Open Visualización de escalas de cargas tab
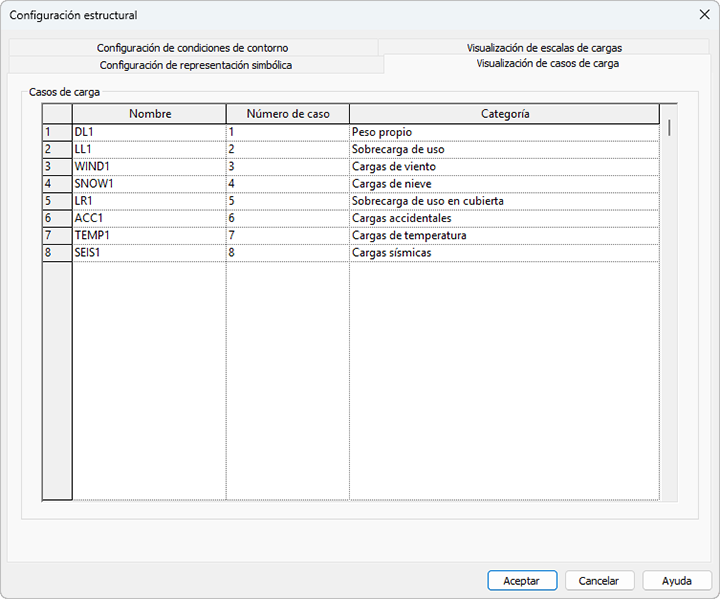The width and height of the screenshot is (720, 599). coord(544,48)
